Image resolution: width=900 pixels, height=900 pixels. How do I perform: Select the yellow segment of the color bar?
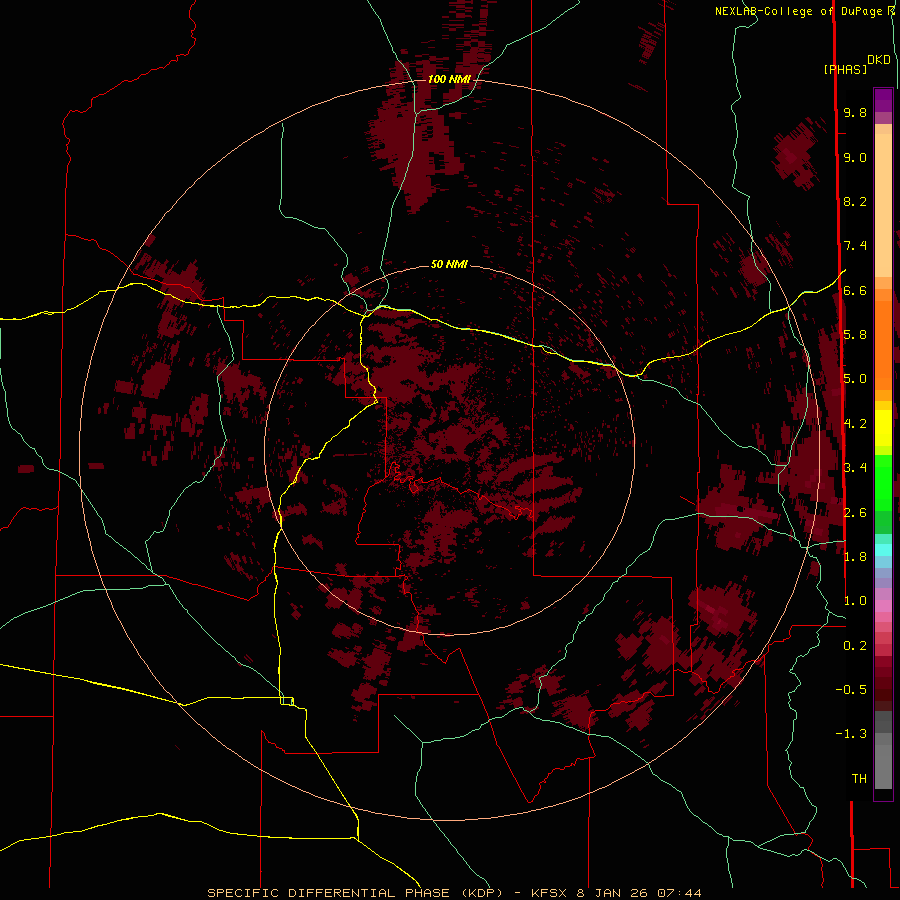(x=883, y=428)
